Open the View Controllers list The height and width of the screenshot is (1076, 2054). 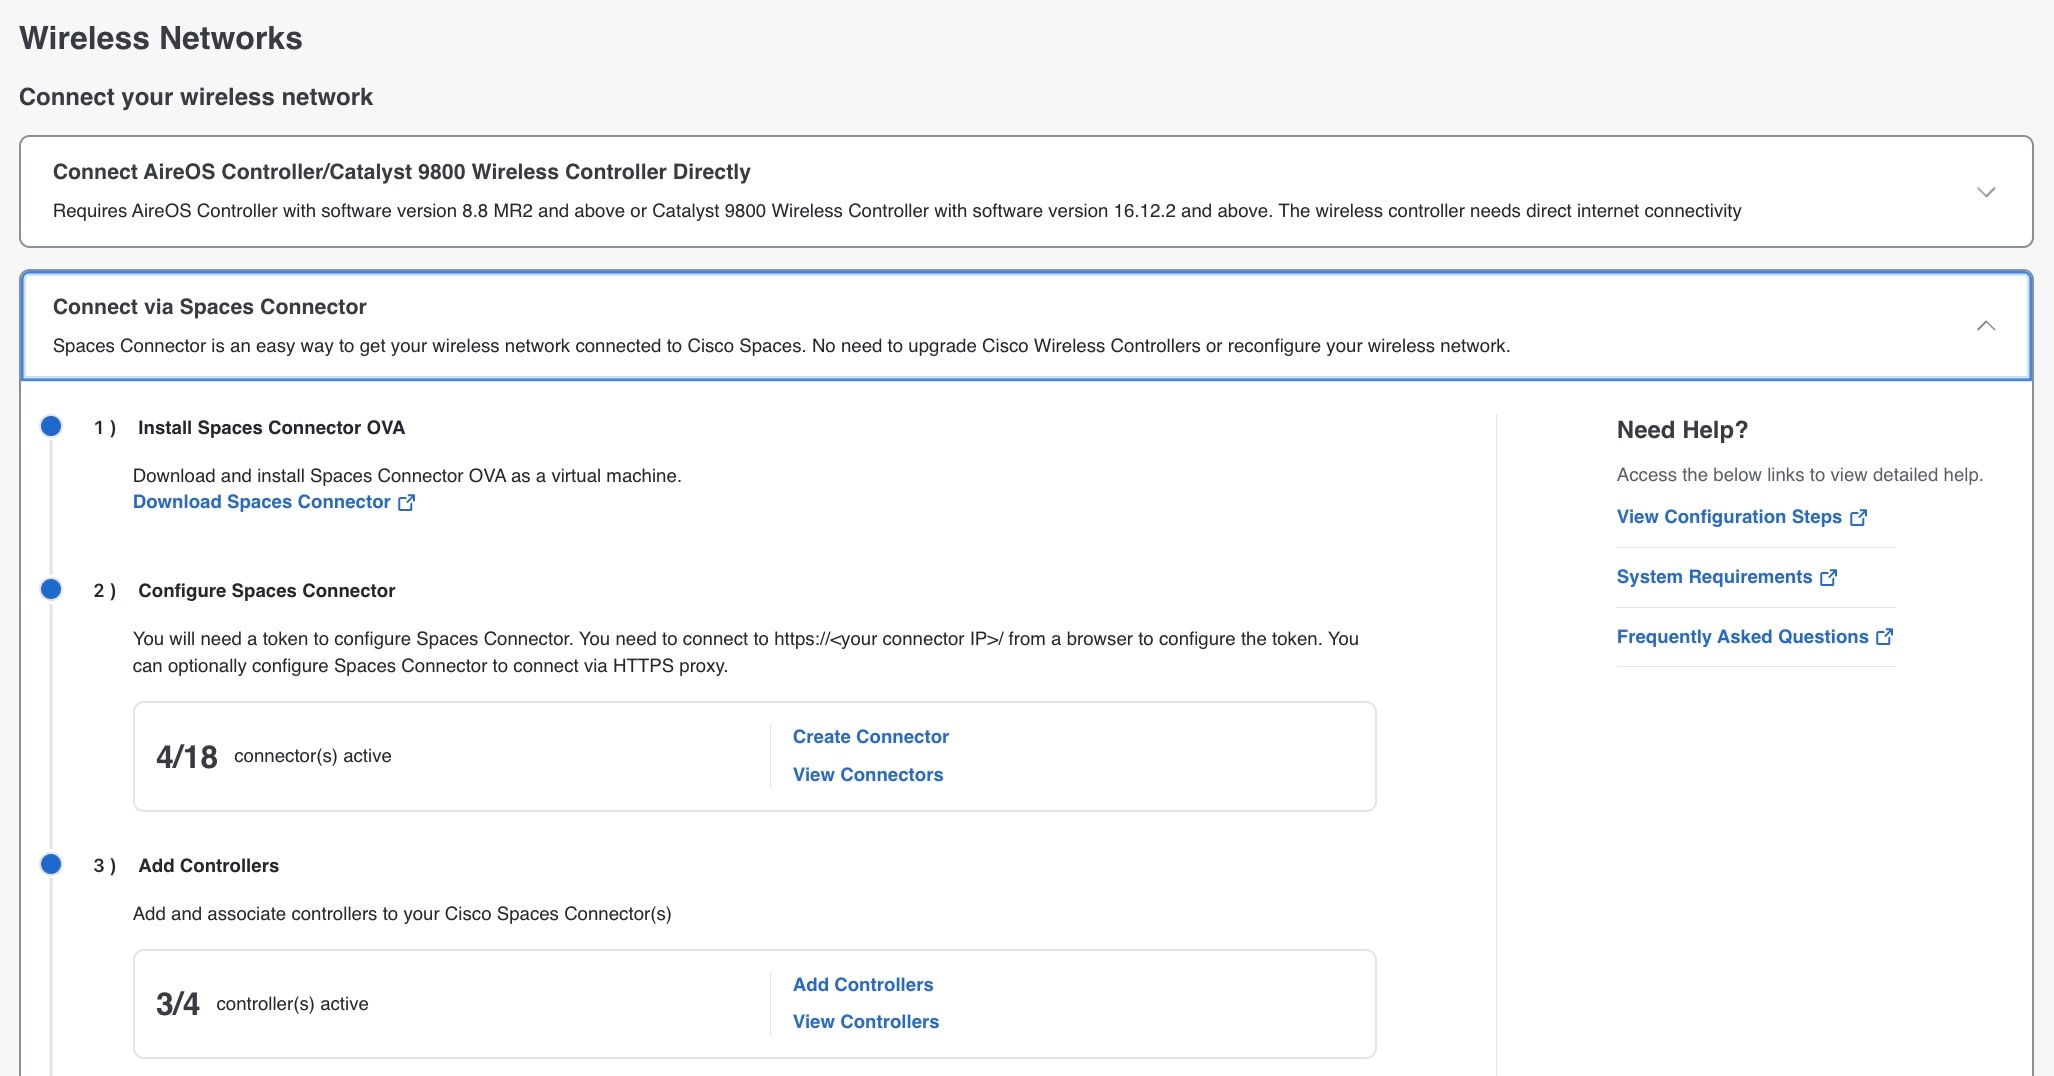[x=866, y=1022]
